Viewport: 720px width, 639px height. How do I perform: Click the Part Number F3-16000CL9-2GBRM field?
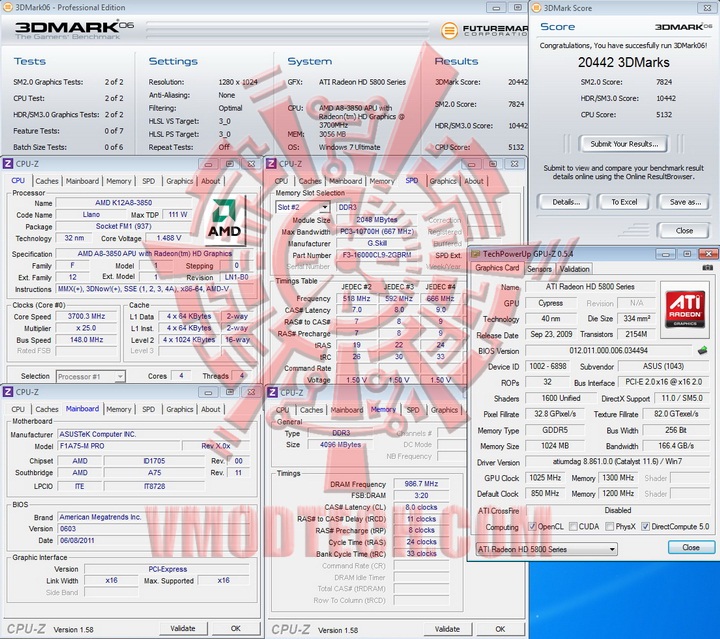pyautogui.click(x=377, y=255)
